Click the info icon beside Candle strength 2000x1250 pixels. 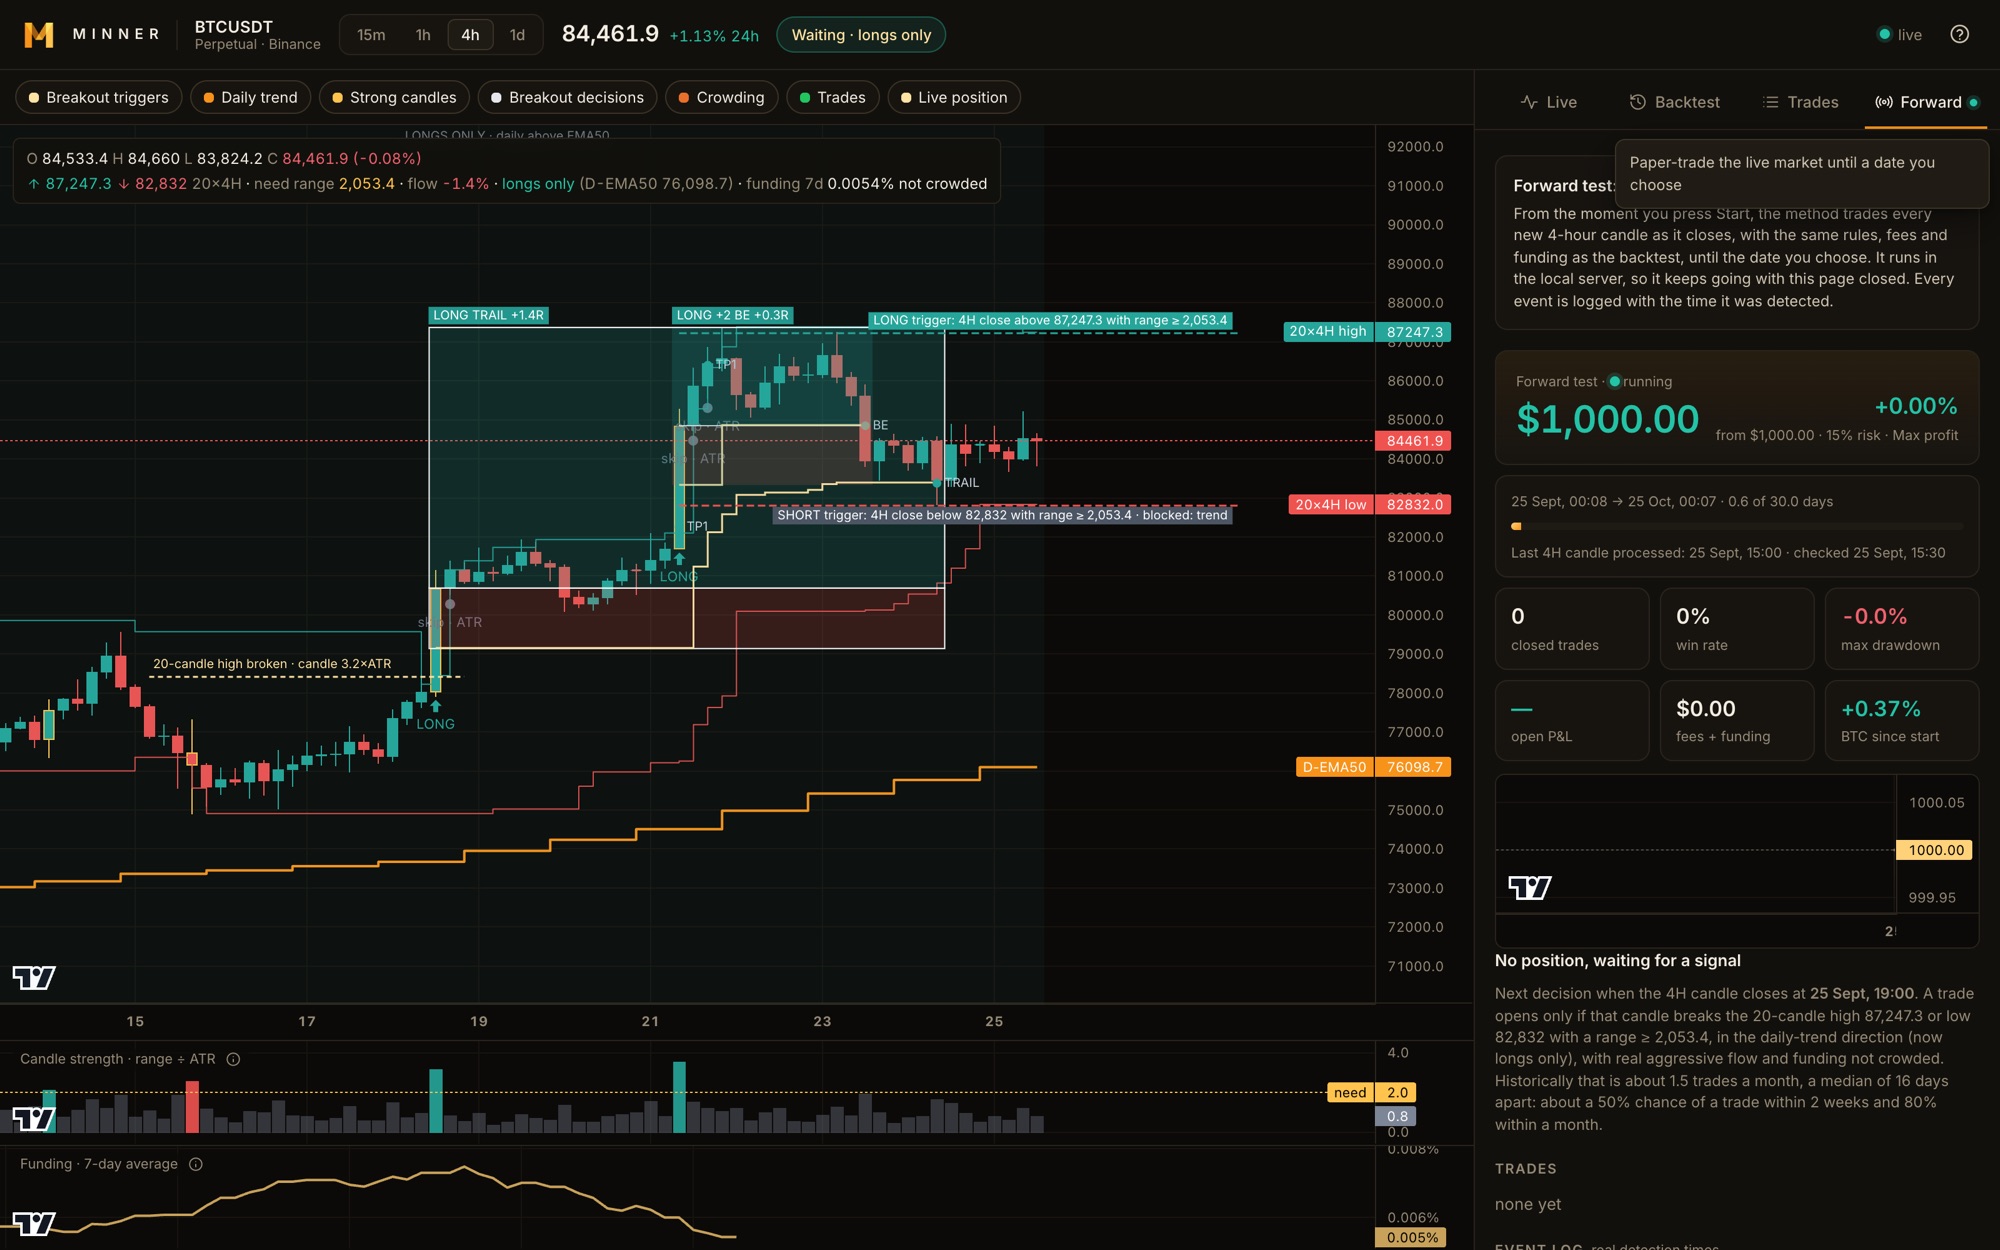point(233,1059)
